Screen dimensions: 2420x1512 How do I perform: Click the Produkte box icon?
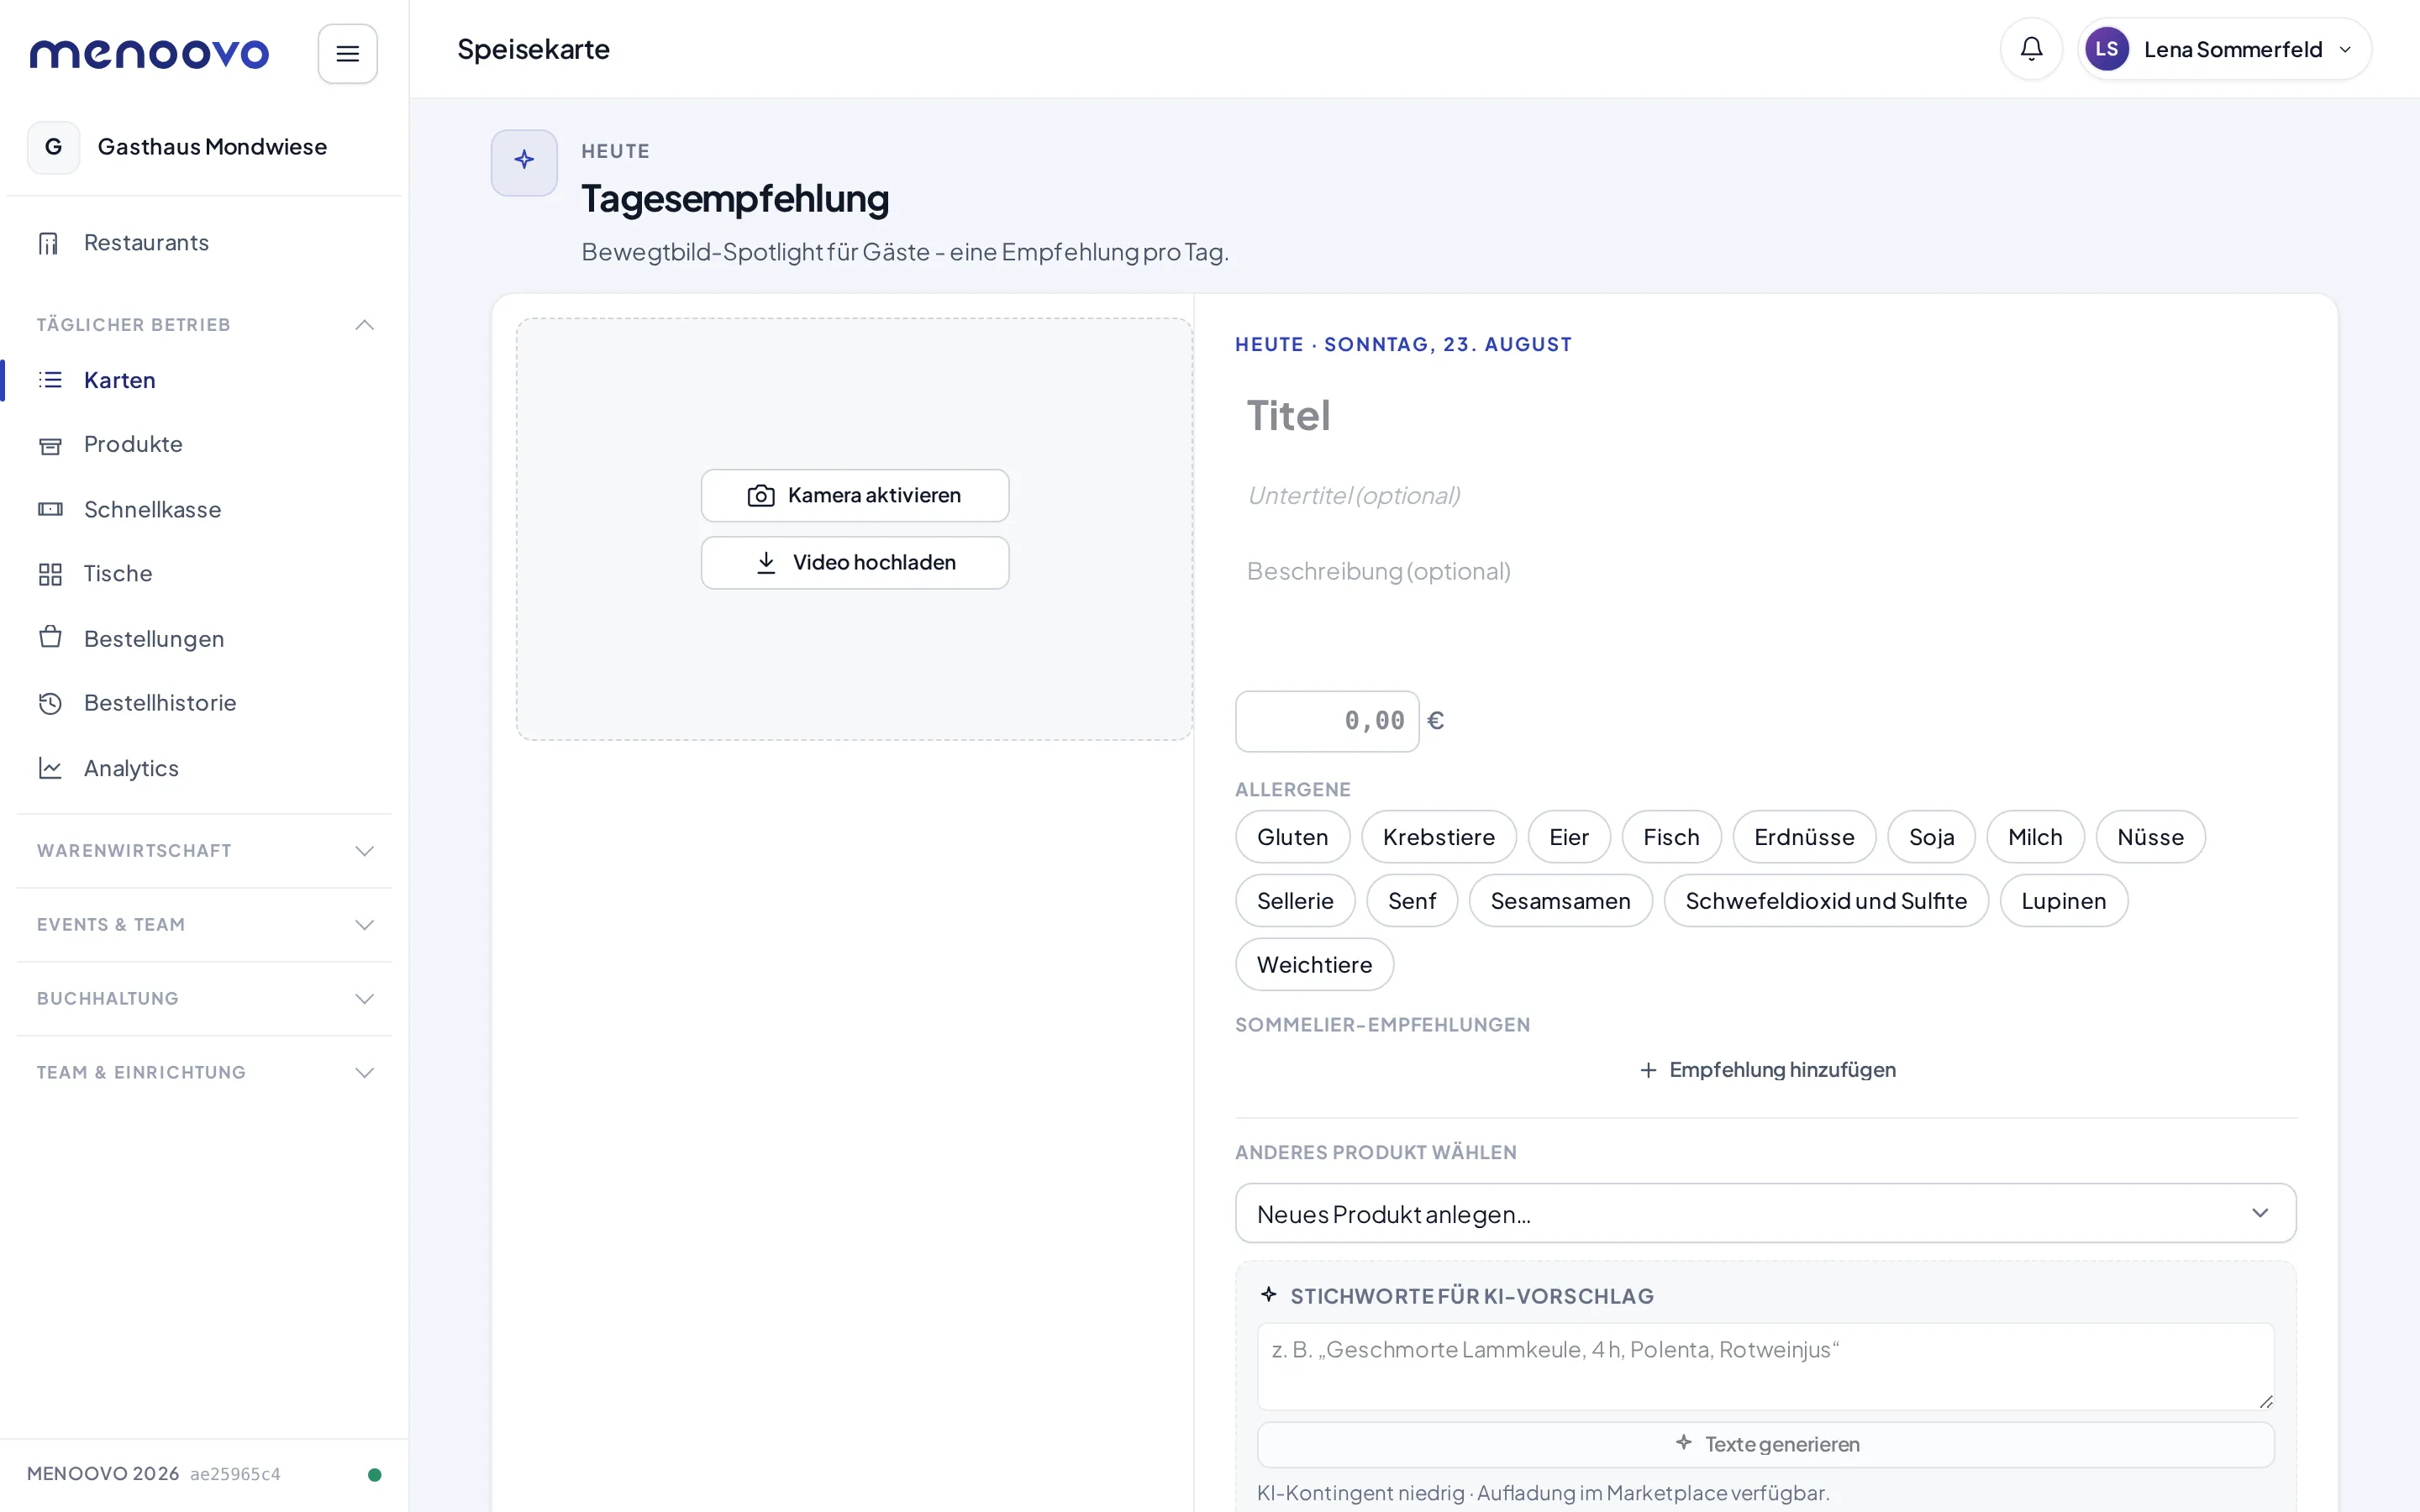[x=50, y=445]
